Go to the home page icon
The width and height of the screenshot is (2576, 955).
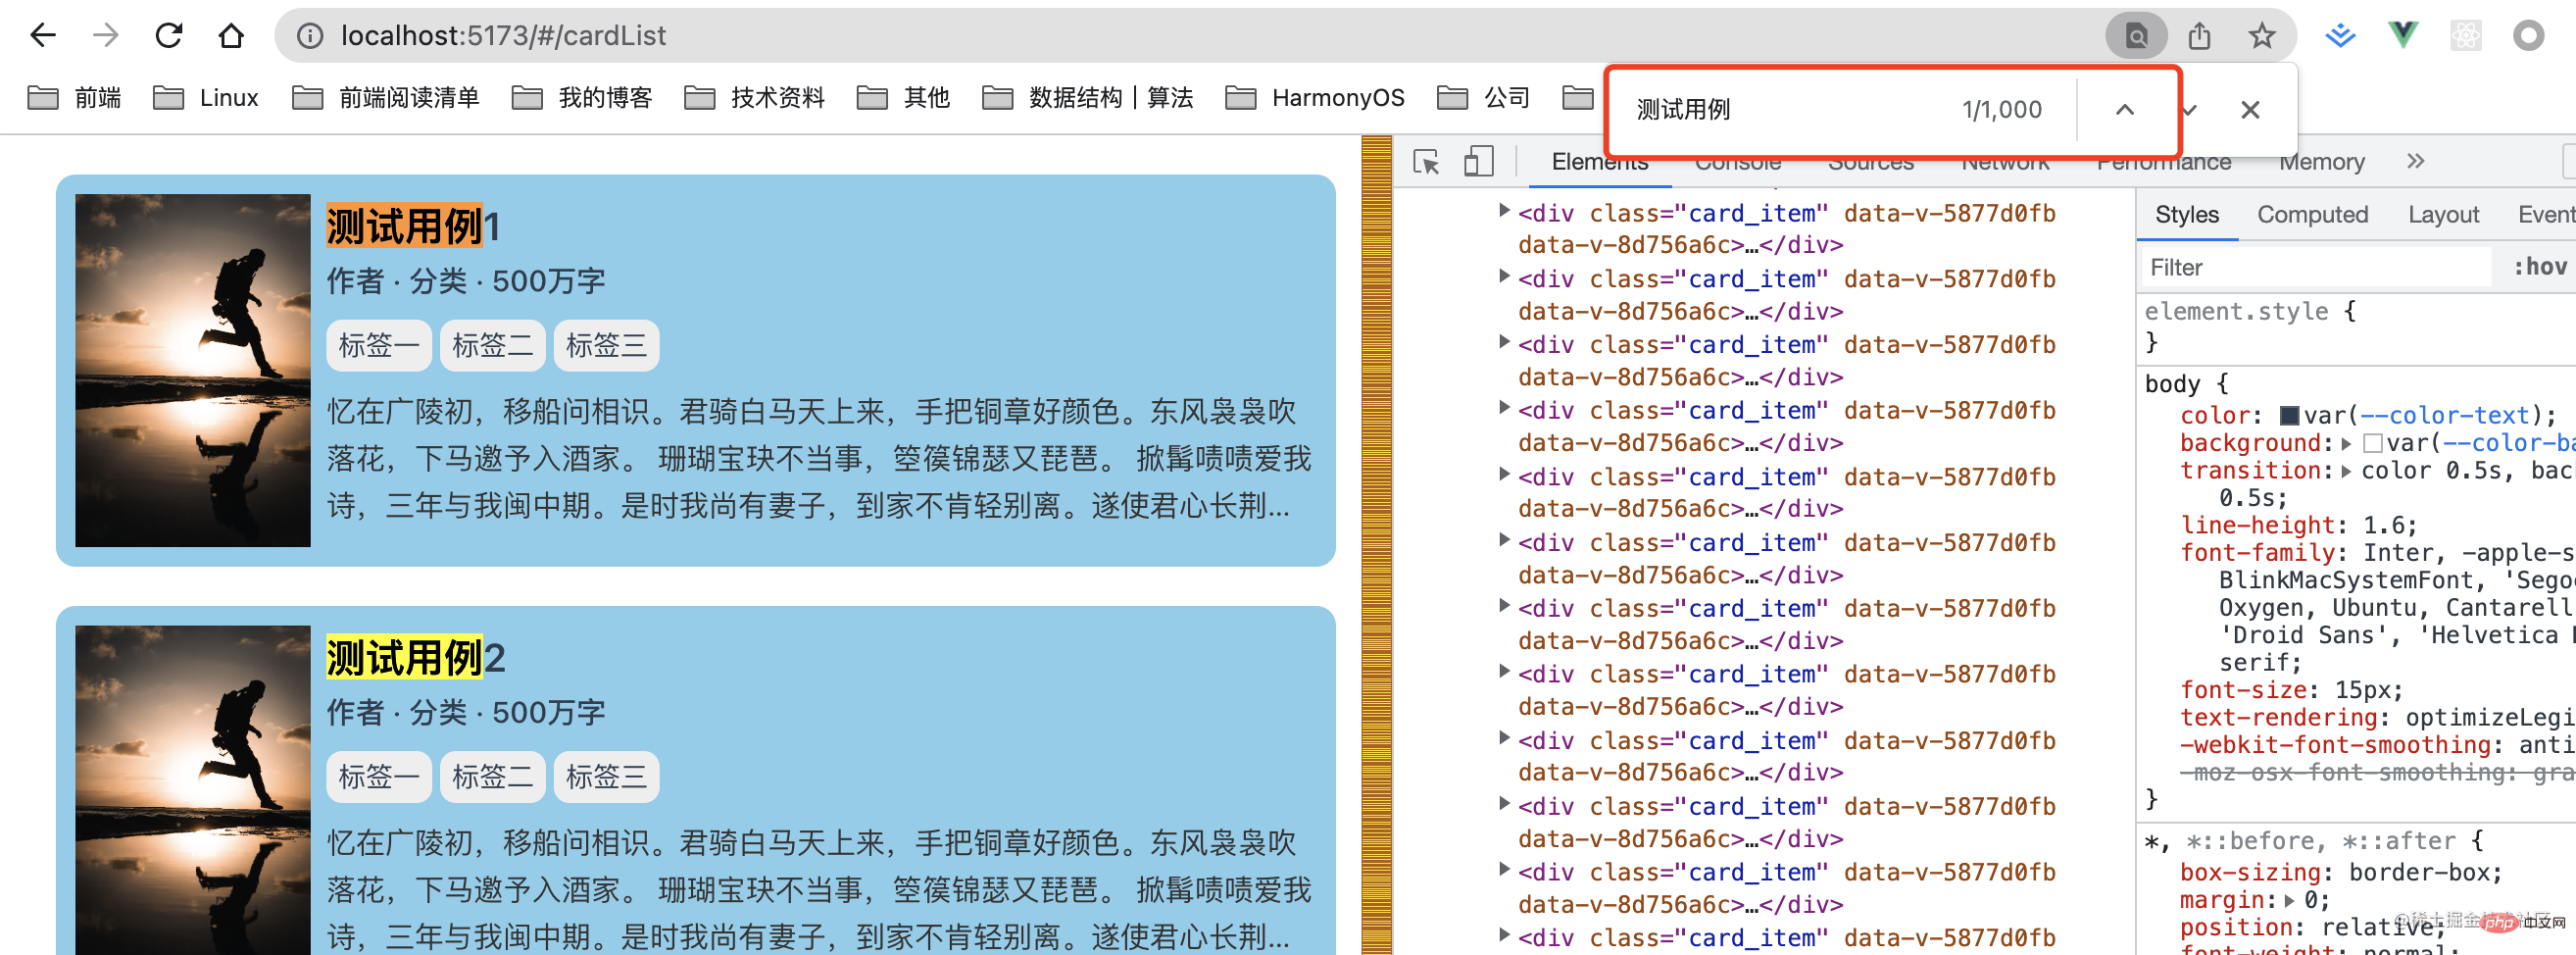tap(231, 36)
